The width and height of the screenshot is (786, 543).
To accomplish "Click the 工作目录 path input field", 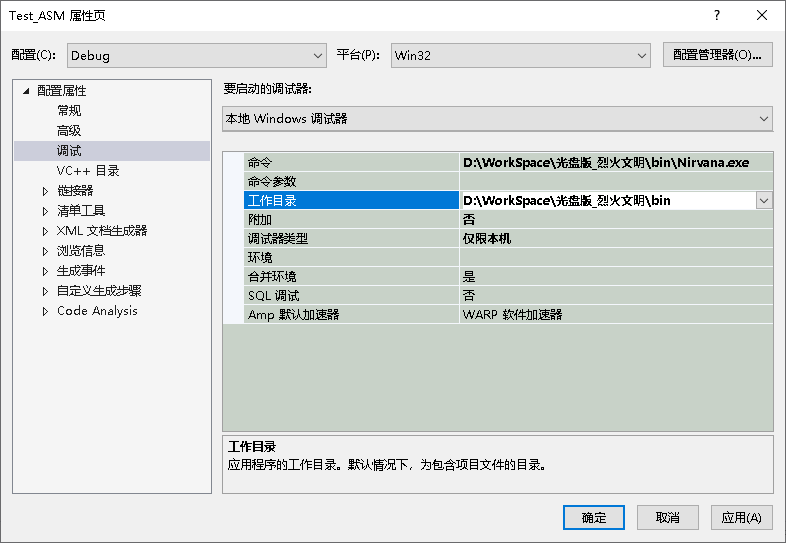I will [608, 201].
